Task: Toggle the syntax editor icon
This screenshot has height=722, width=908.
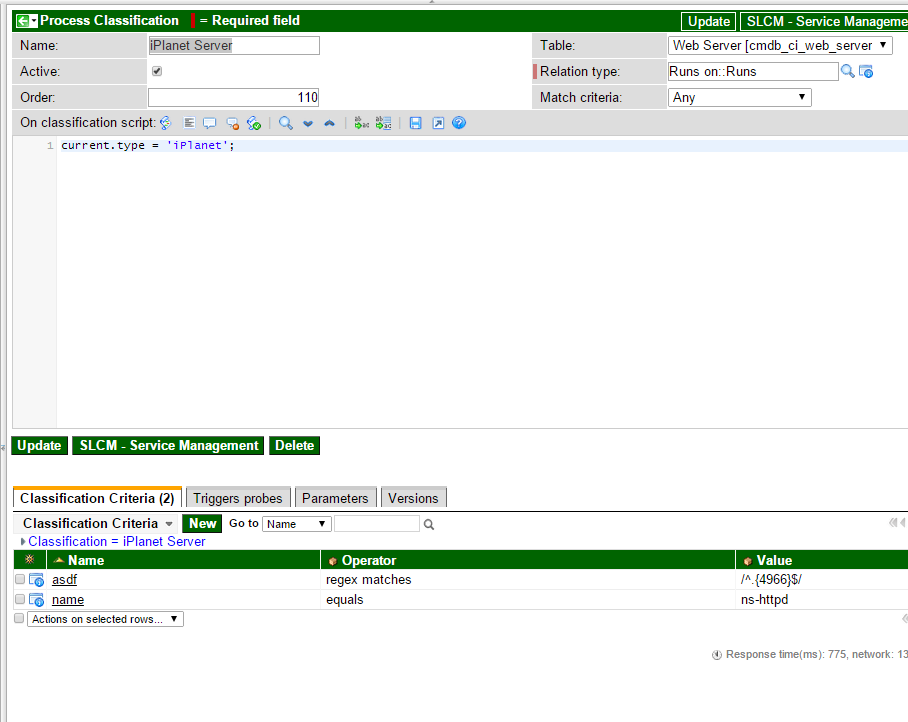Action: point(166,123)
